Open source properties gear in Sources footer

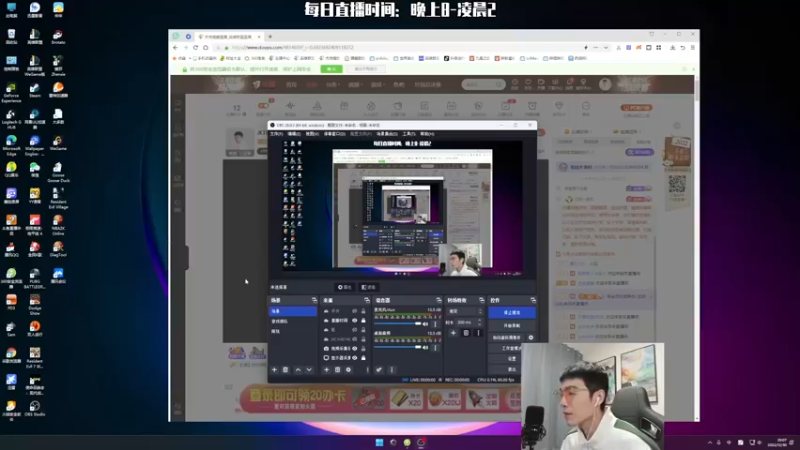(x=348, y=370)
